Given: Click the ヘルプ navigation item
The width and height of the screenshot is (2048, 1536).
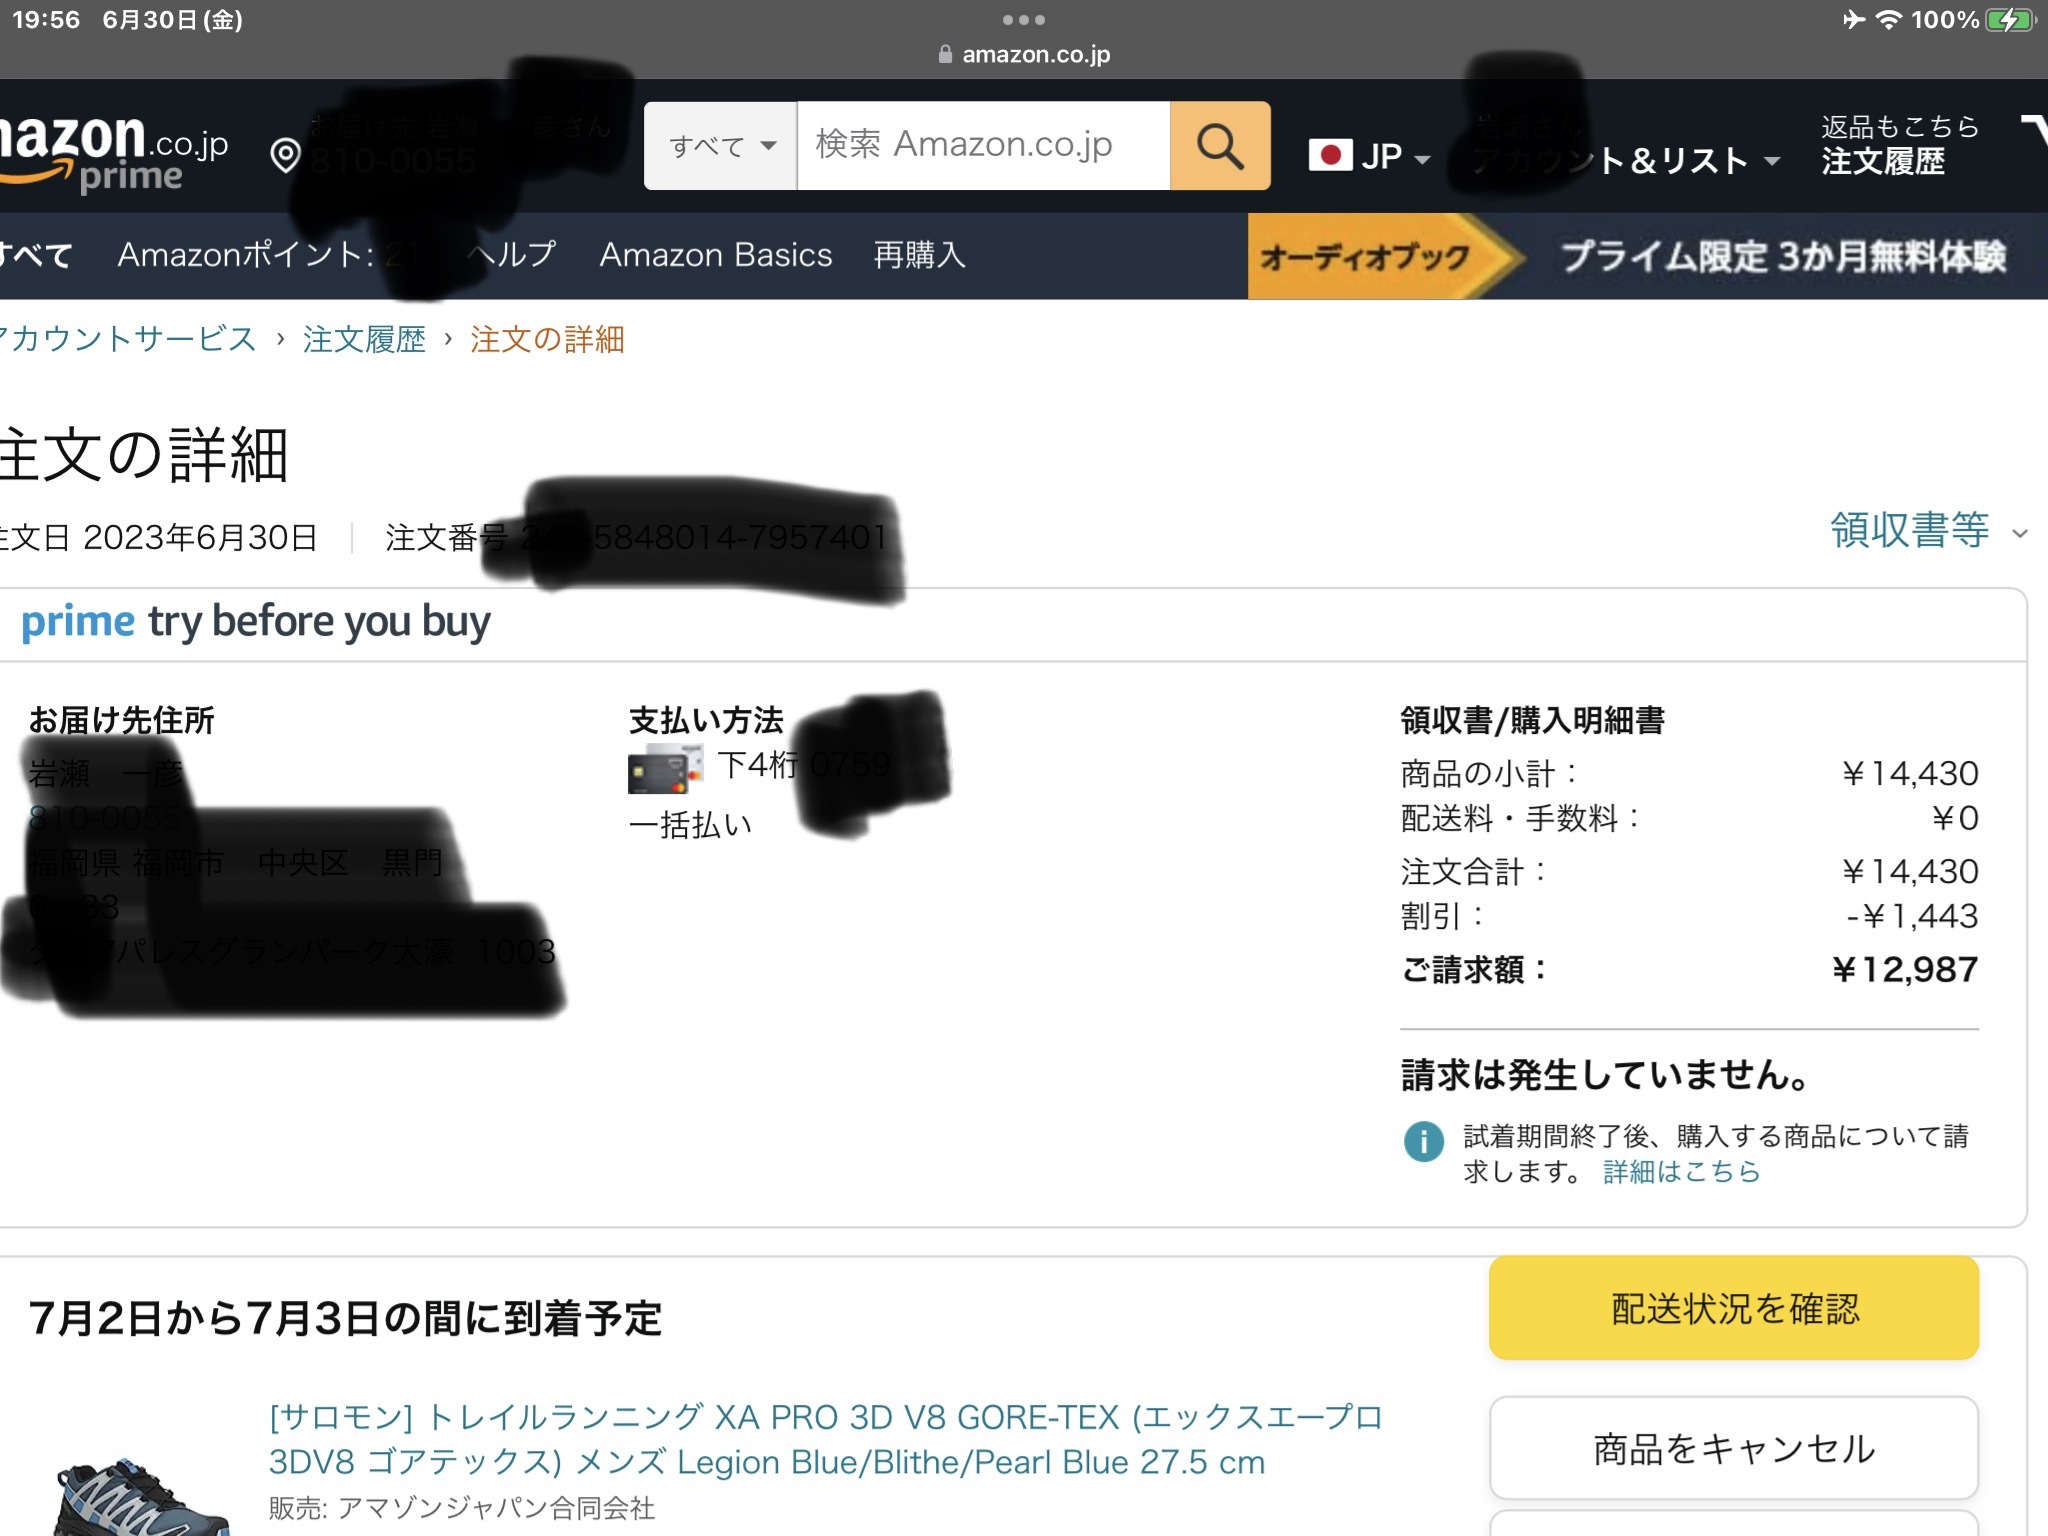Looking at the screenshot, I should pyautogui.click(x=512, y=256).
